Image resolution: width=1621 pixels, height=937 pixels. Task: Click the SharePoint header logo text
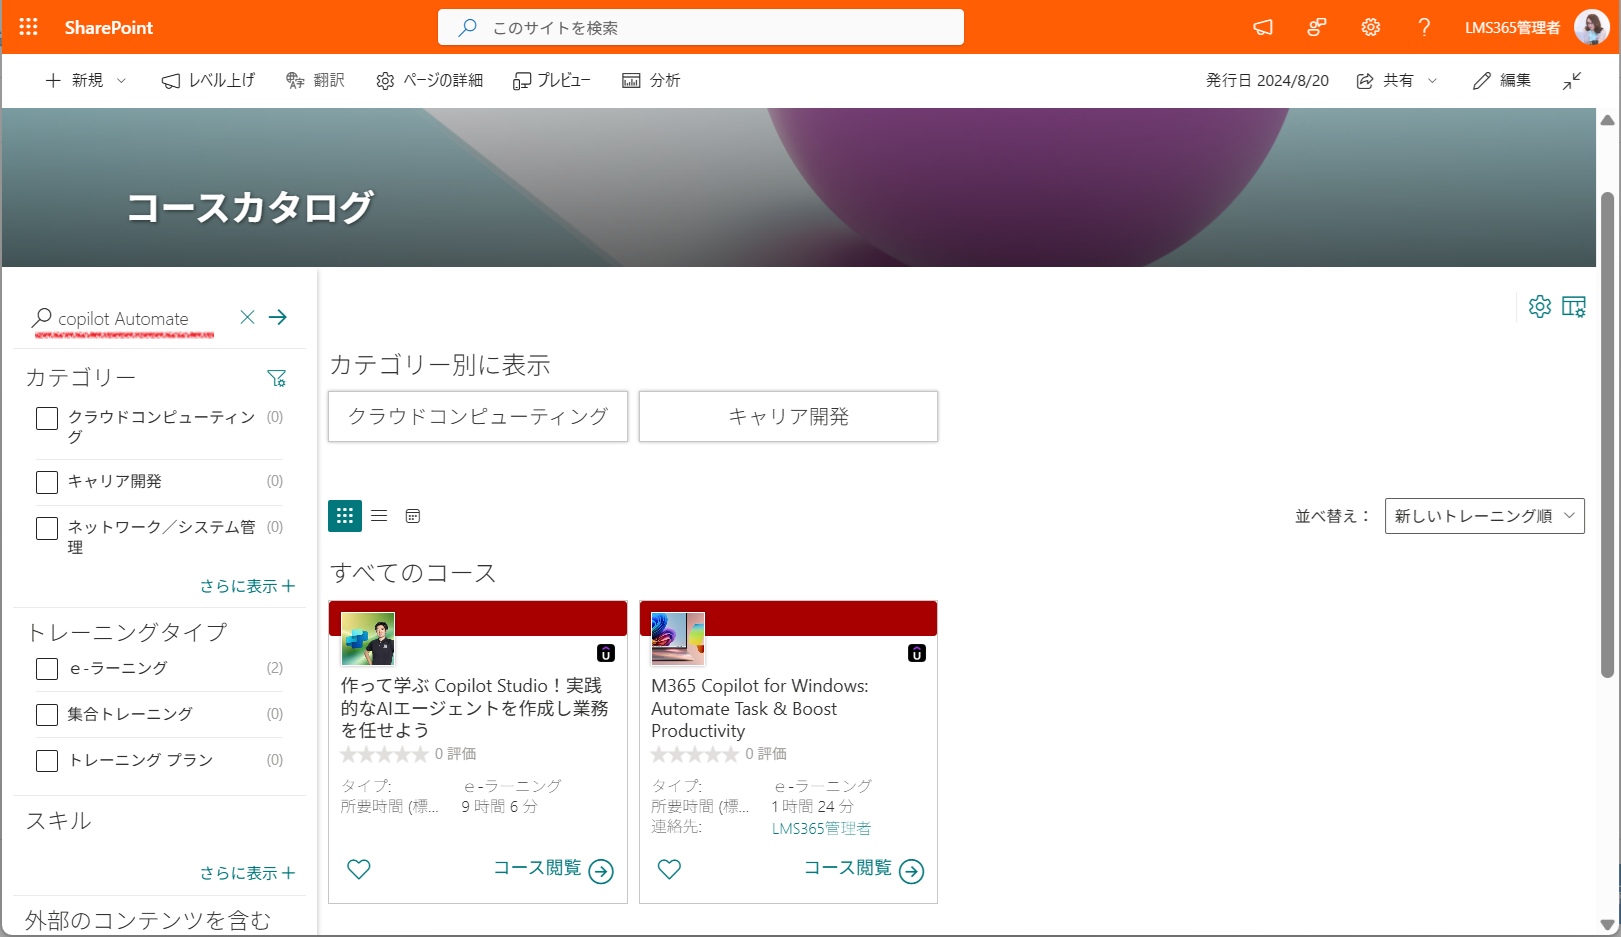[109, 27]
